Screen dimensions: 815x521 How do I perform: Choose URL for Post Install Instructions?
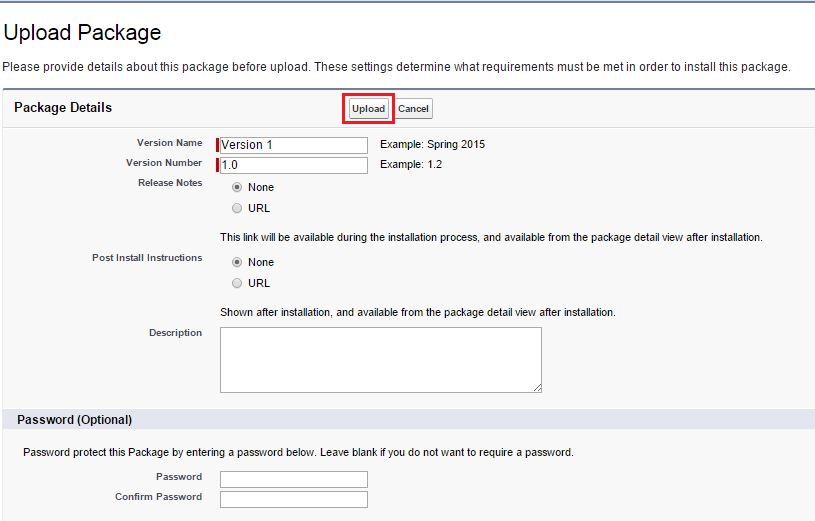coord(237,283)
